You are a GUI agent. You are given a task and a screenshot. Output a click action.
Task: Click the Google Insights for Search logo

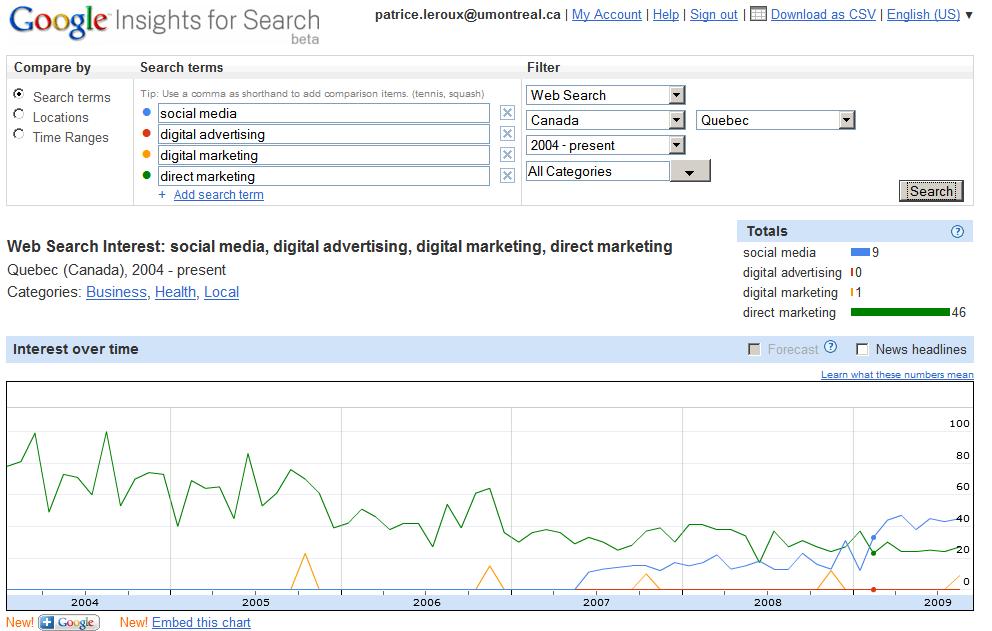pos(164,24)
